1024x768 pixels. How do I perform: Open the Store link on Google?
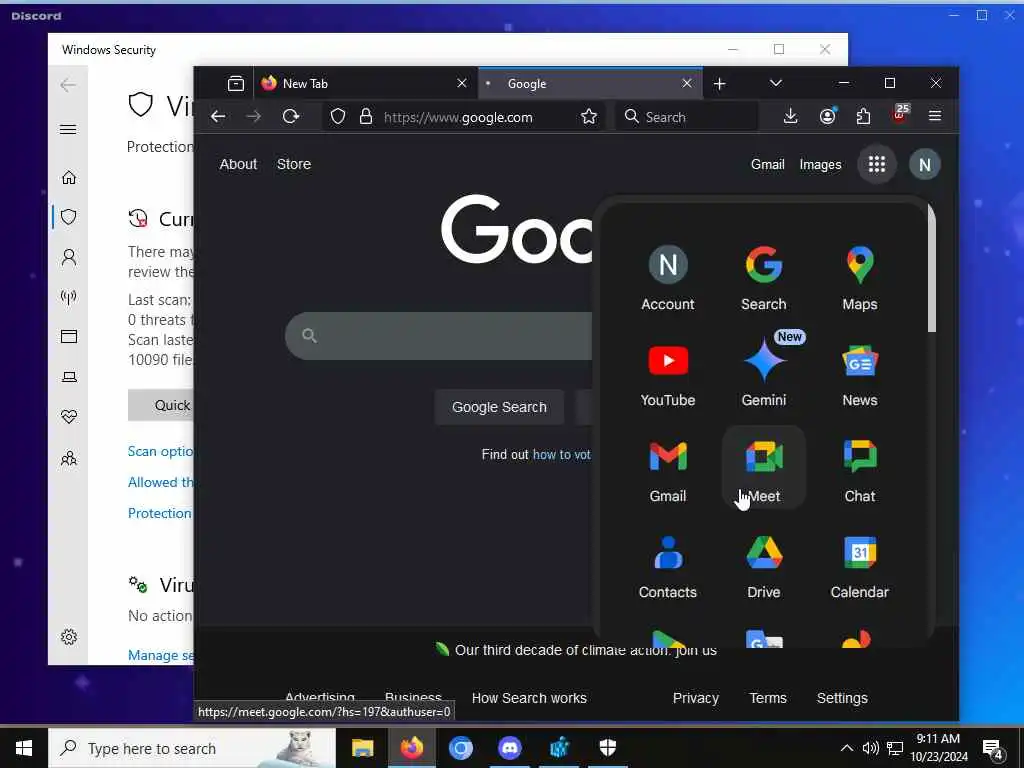[294, 164]
